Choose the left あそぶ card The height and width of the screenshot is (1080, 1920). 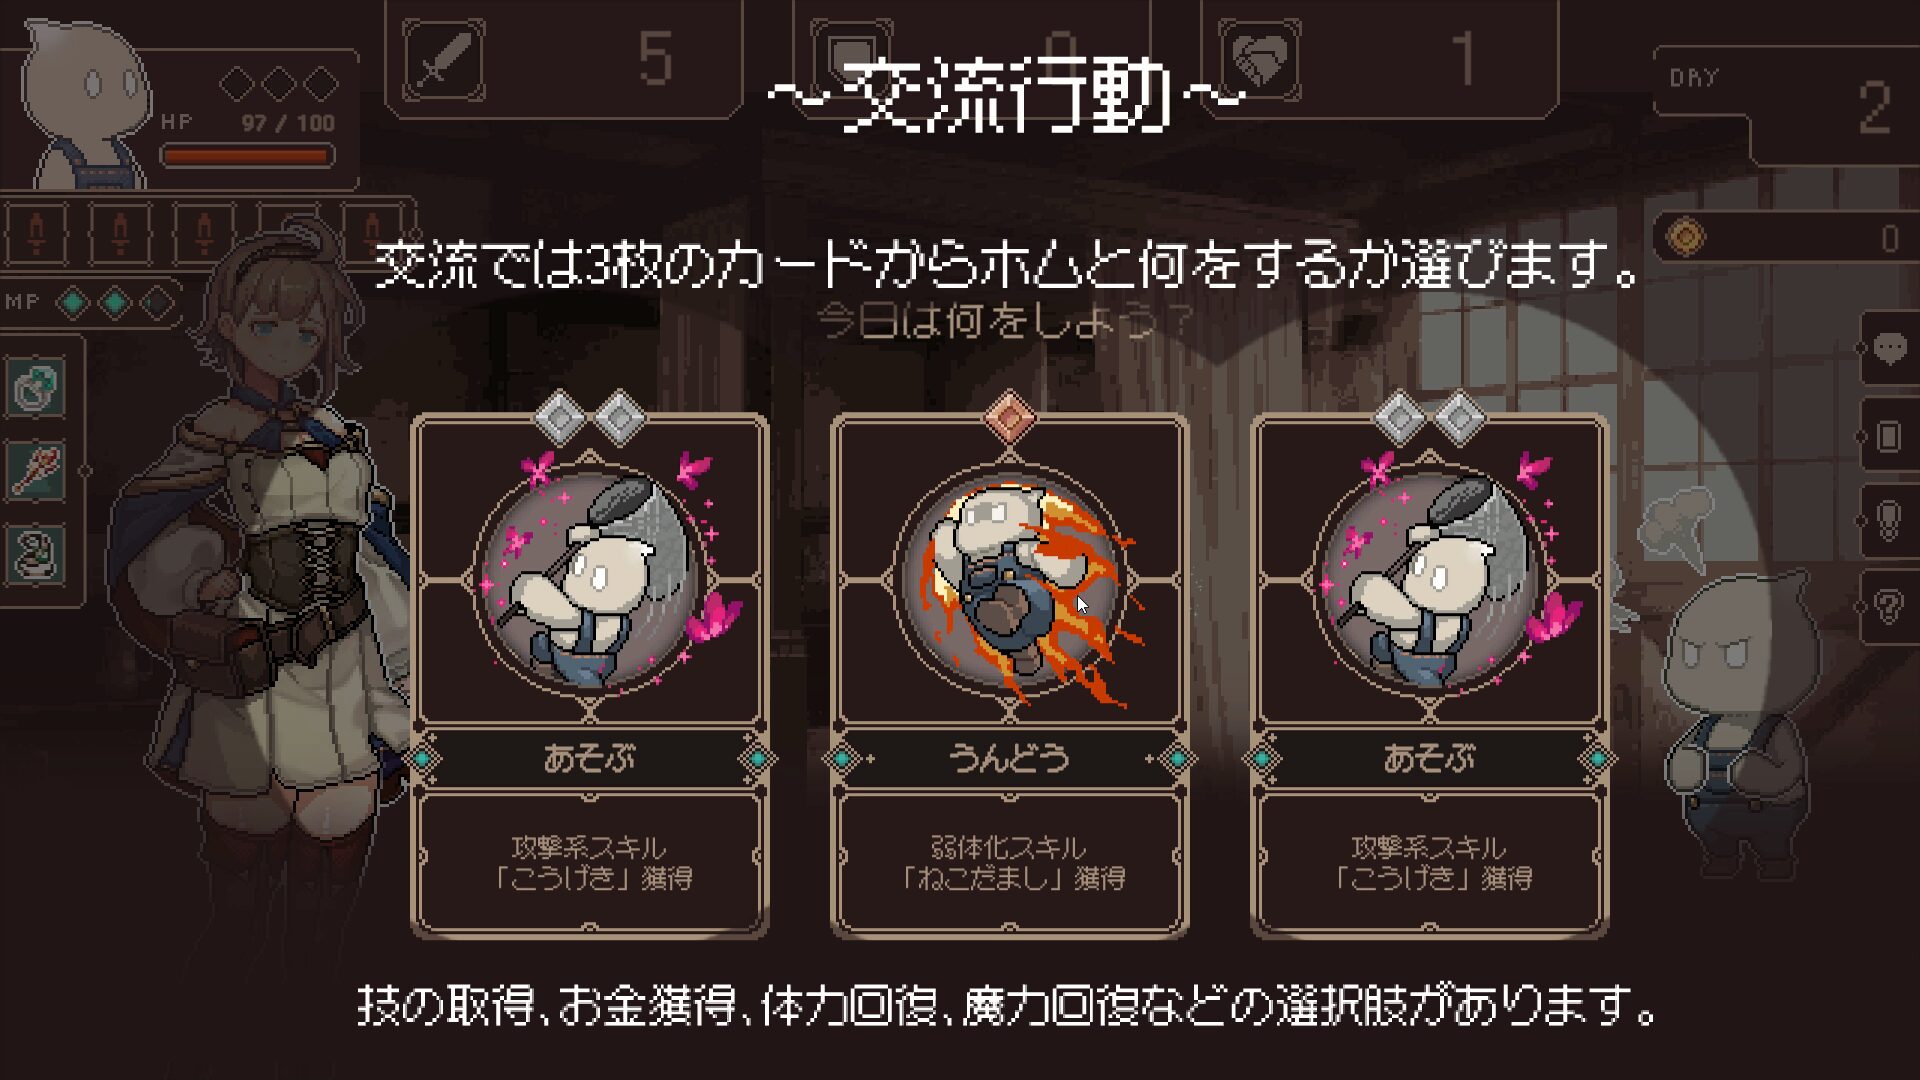[x=590, y=675]
